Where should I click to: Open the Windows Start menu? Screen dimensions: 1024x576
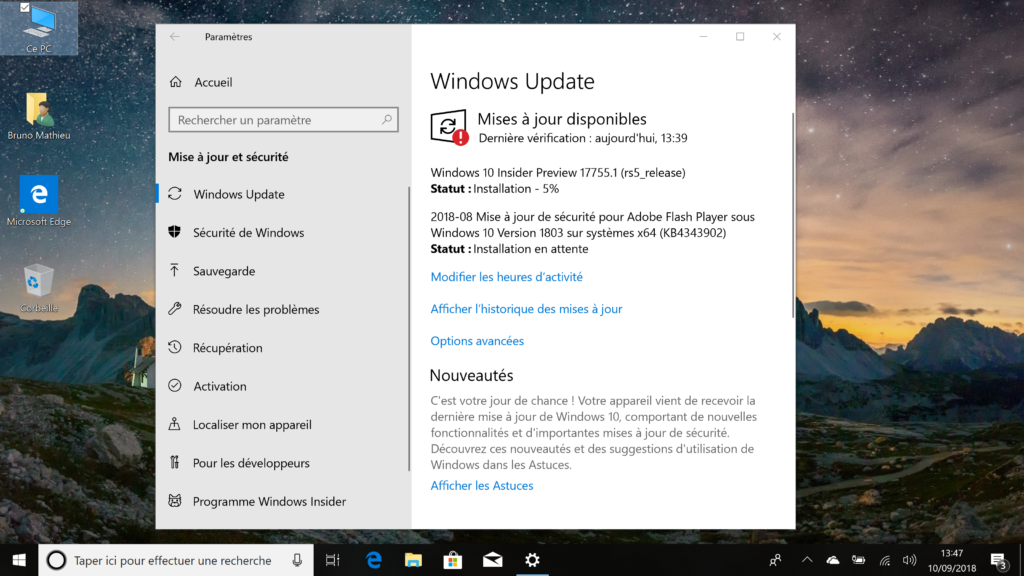pyautogui.click(x=19, y=560)
